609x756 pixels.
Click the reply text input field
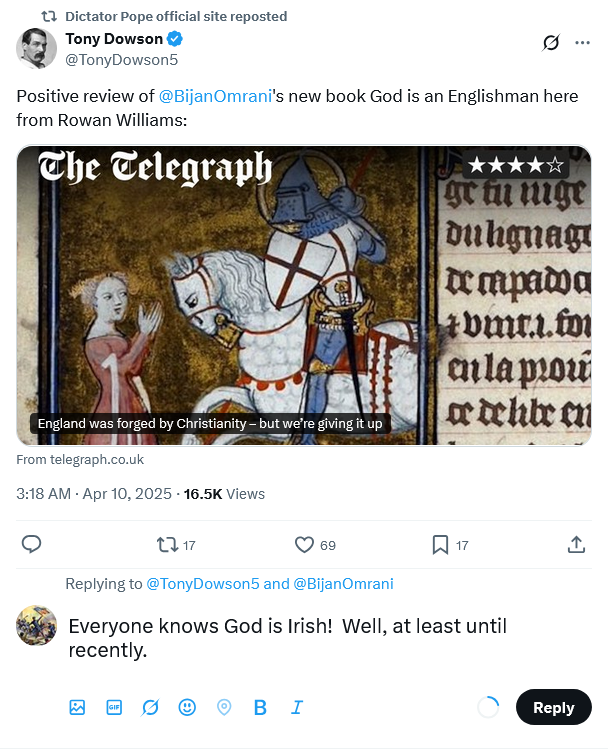(x=320, y=638)
